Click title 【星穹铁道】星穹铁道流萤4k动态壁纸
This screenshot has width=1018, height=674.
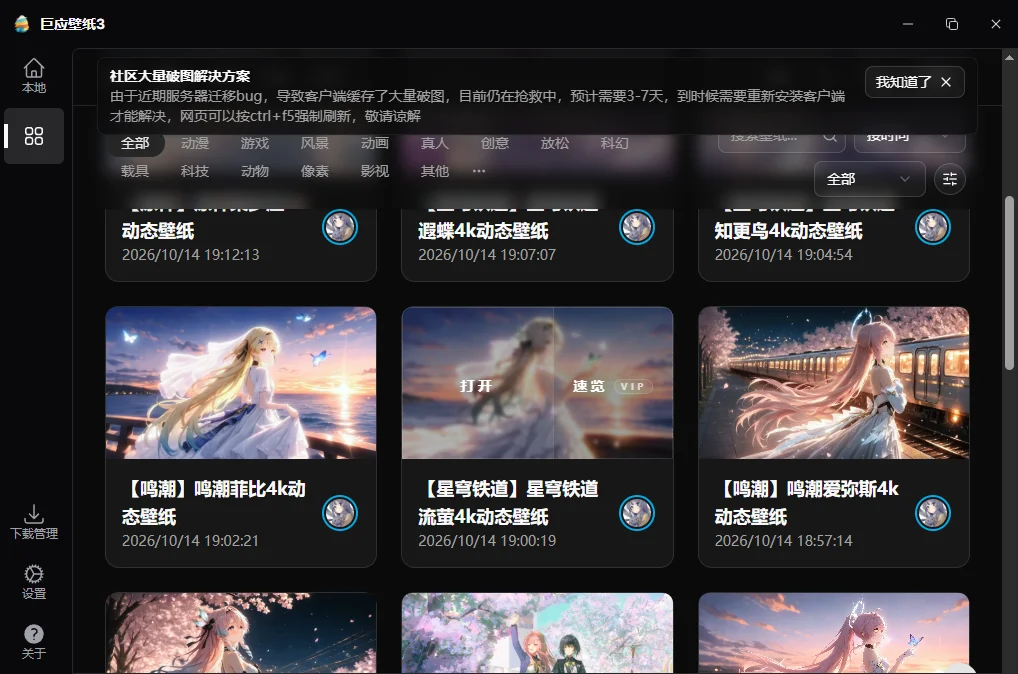click(508, 503)
